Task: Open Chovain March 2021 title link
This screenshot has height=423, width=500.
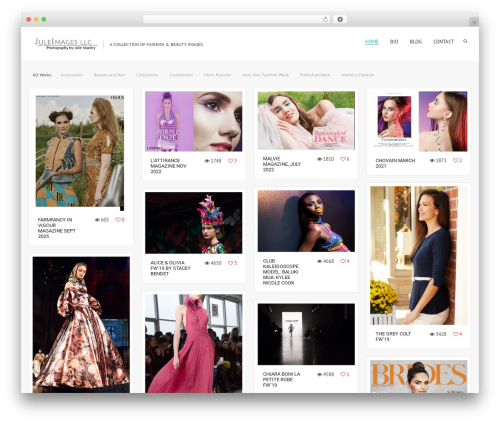Action: [x=395, y=163]
